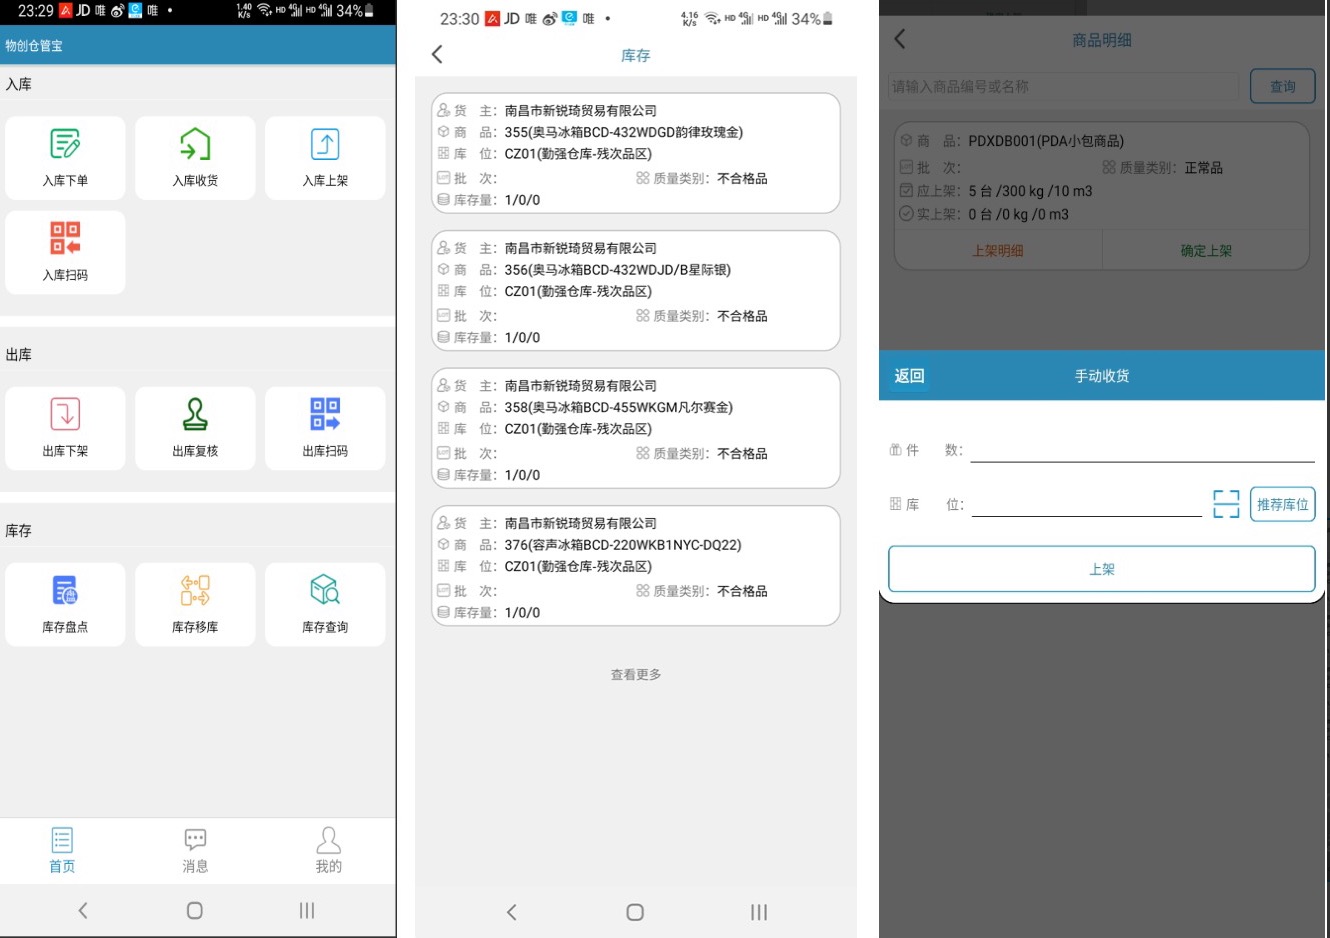Click 查看更多 to load more

point(636,675)
